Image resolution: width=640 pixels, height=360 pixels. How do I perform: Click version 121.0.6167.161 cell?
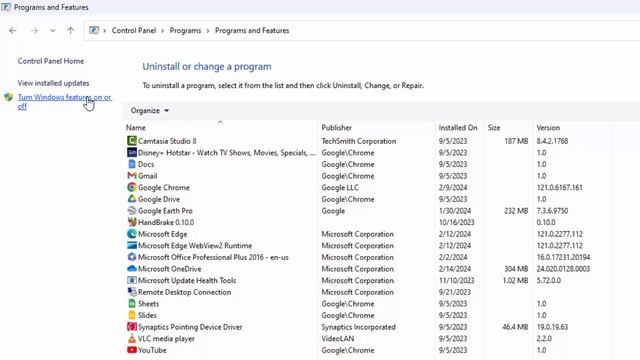(x=559, y=188)
